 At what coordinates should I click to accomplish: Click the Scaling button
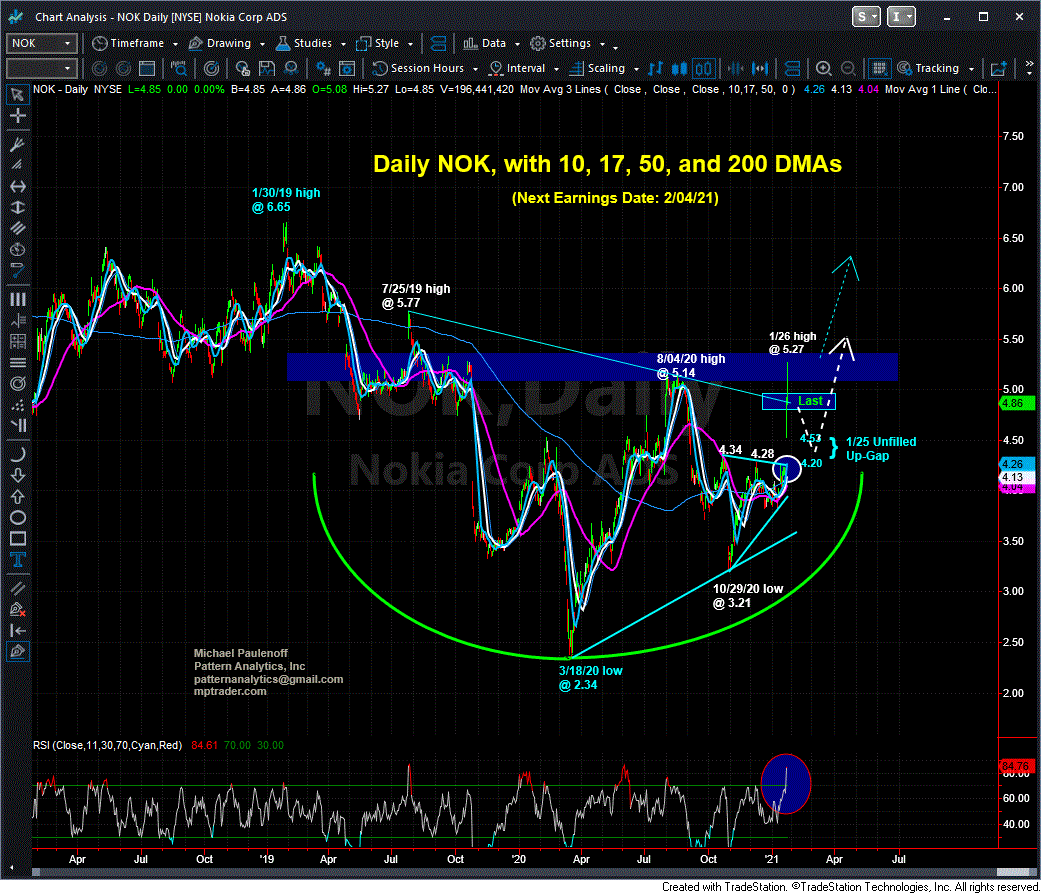pos(598,68)
